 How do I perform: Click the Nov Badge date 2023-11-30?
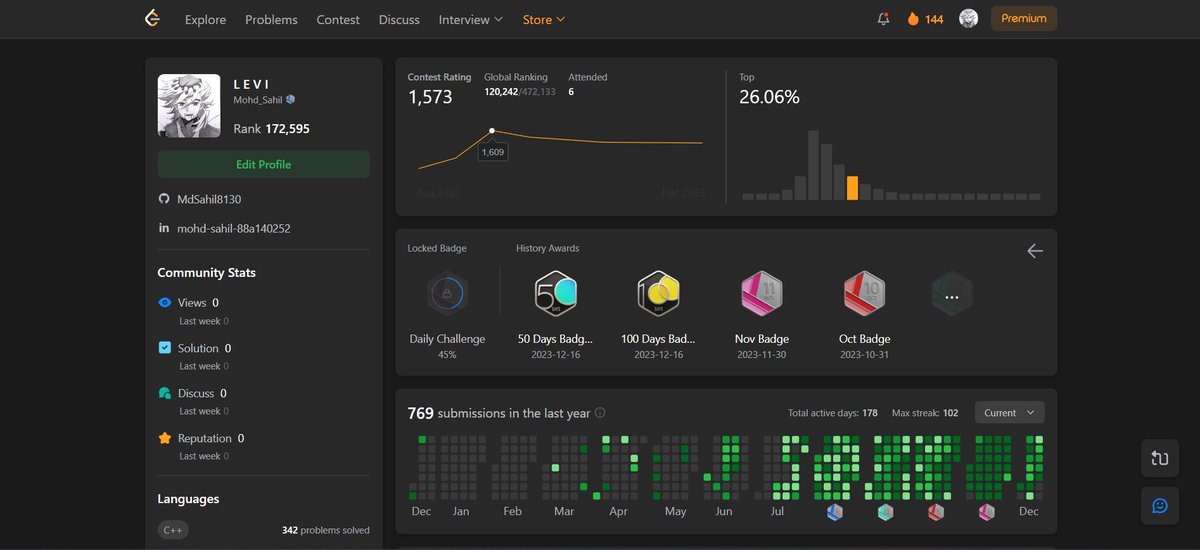point(762,355)
